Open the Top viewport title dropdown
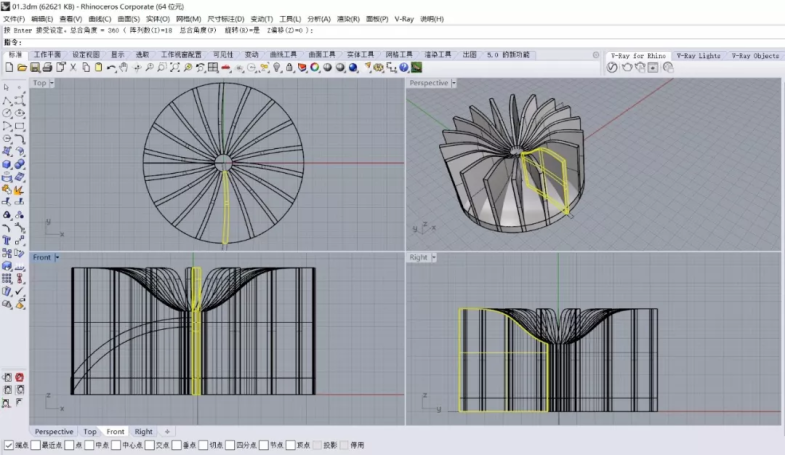785x455 pixels. [x=52, y=83]
